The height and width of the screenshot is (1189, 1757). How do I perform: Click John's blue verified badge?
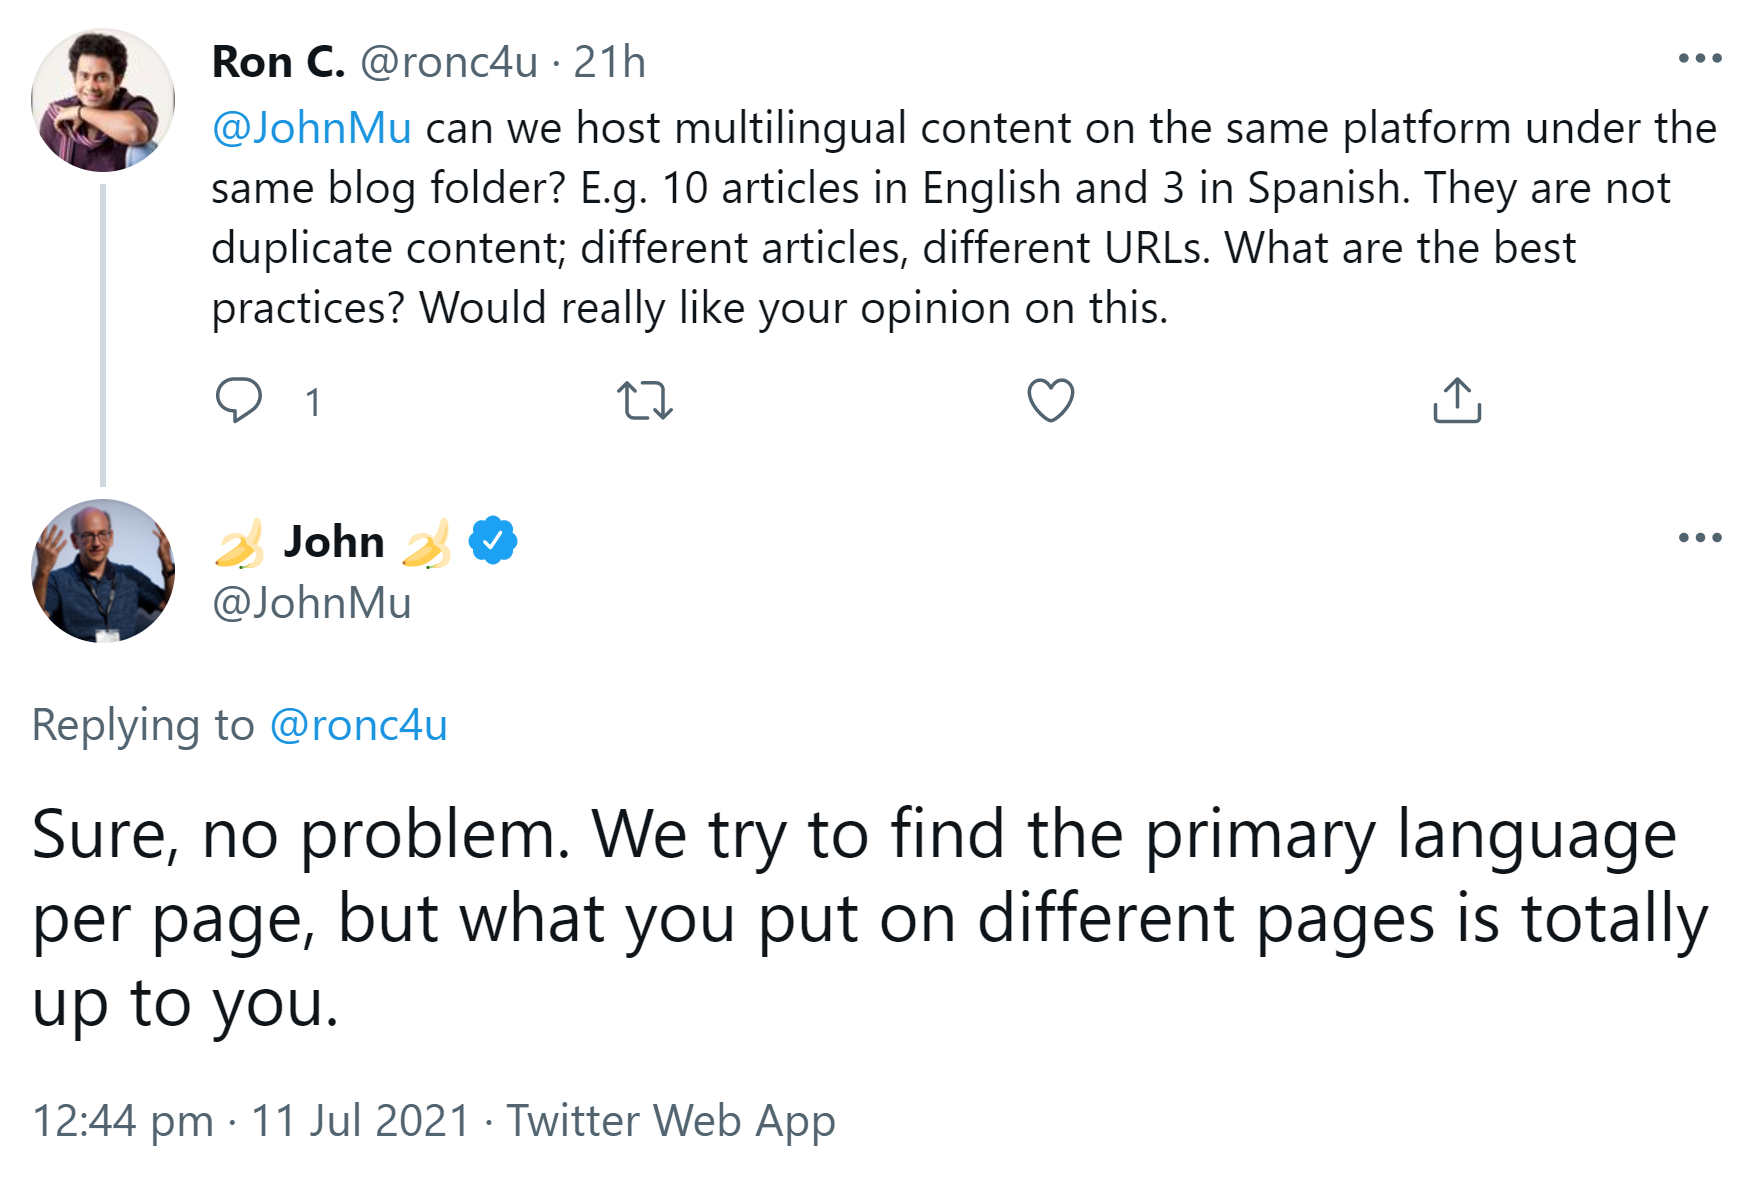pyautogui.click(x=493, y=541)
